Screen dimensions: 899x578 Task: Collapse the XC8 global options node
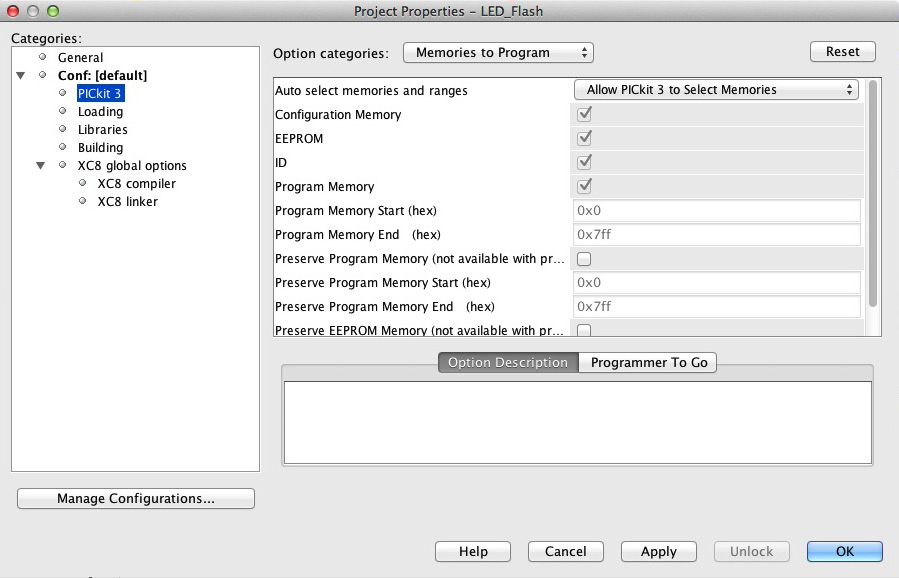point(41,166)
